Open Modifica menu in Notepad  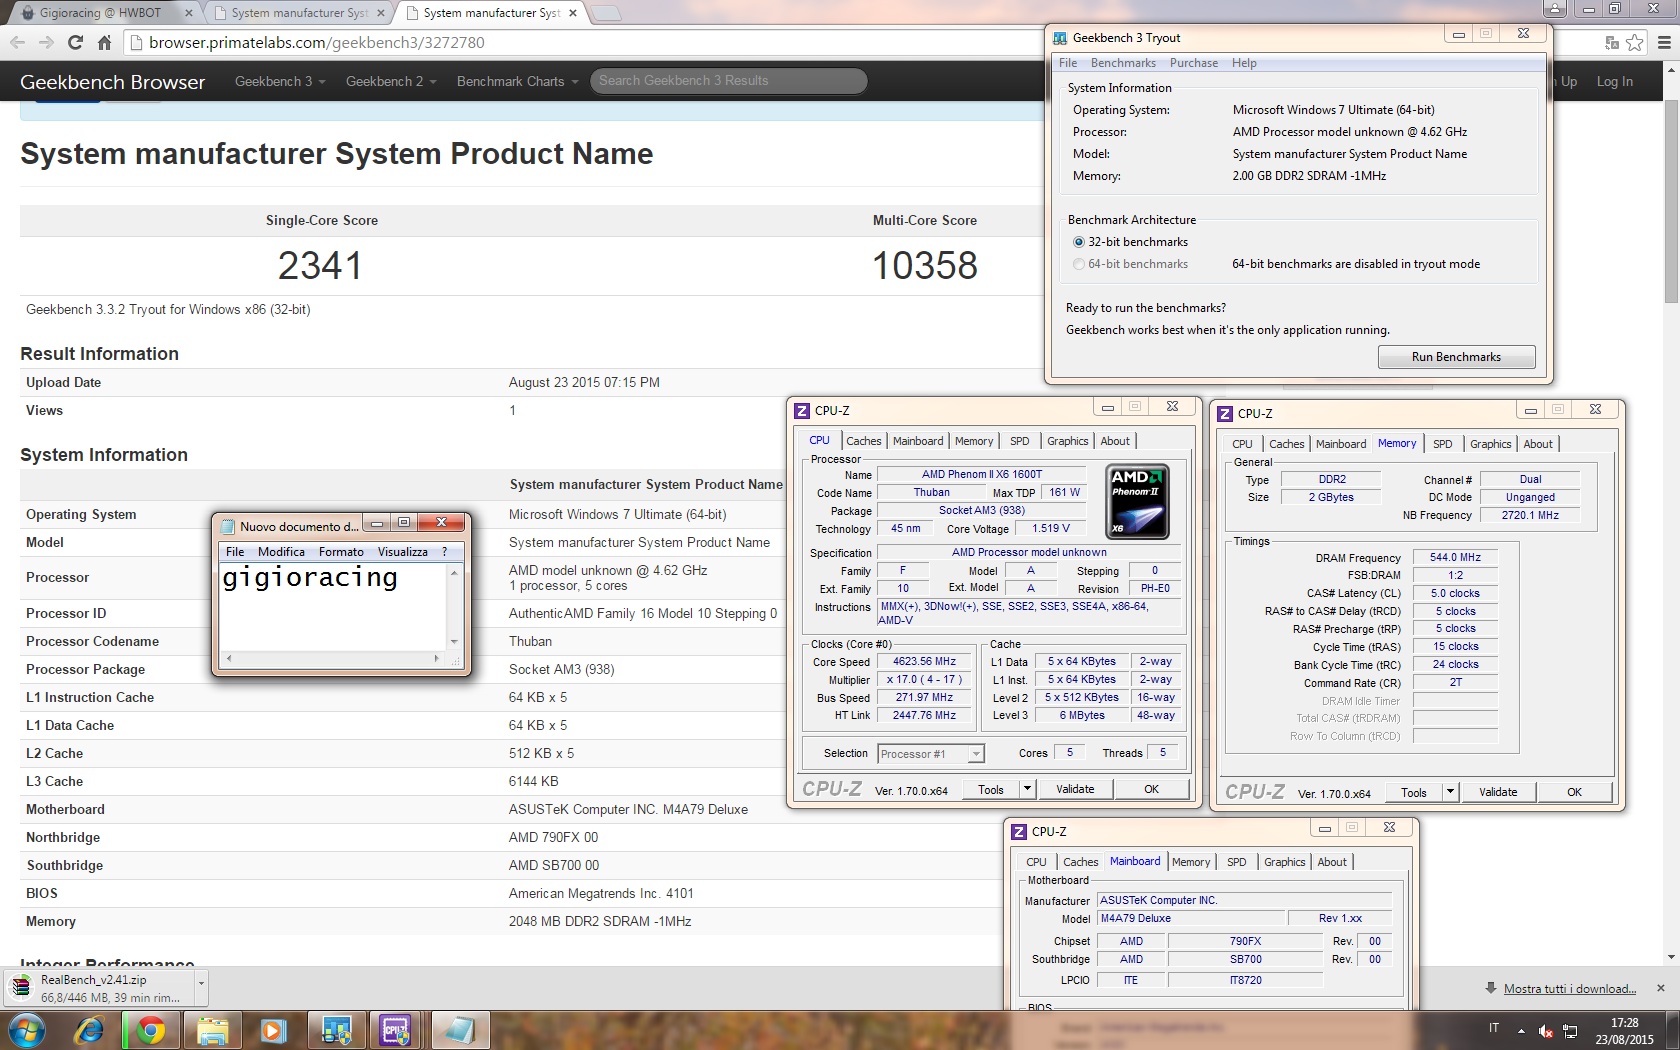[x=281, y=552]
